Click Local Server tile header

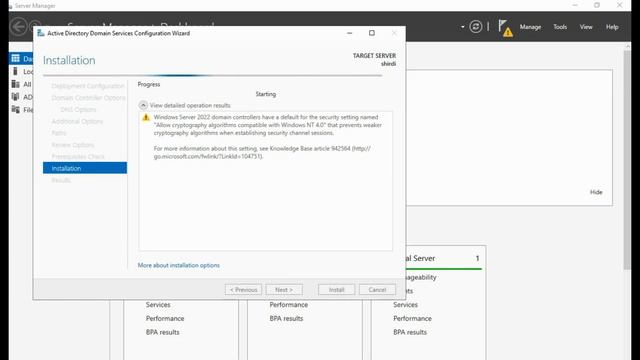(442, 258)
